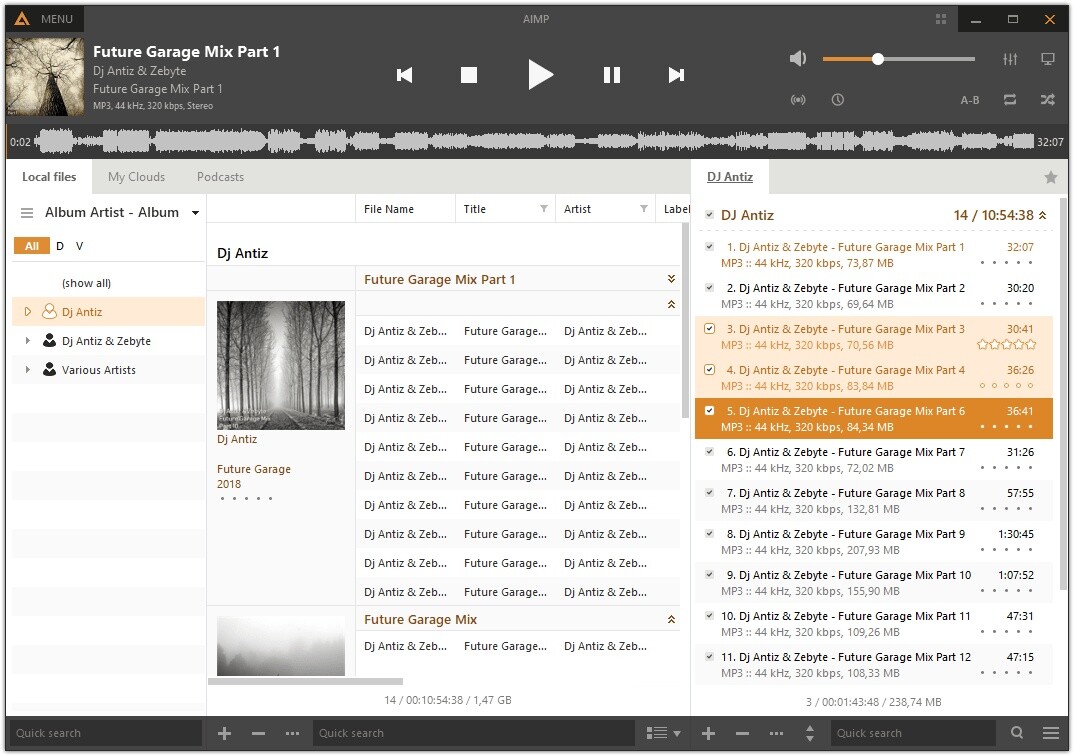This screenshot has height=756, width=1074.
Task: Toggle the DJ Antiz group checkbox
Action: pos(710,215)
